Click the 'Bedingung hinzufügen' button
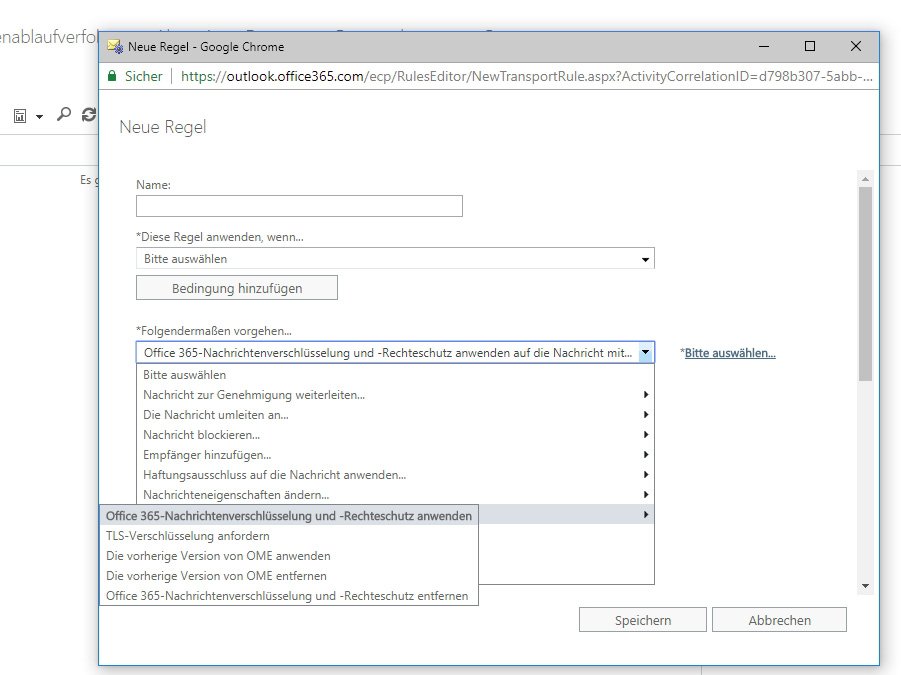This screenshot has height=675, width=901. click(x=236, y=287)
